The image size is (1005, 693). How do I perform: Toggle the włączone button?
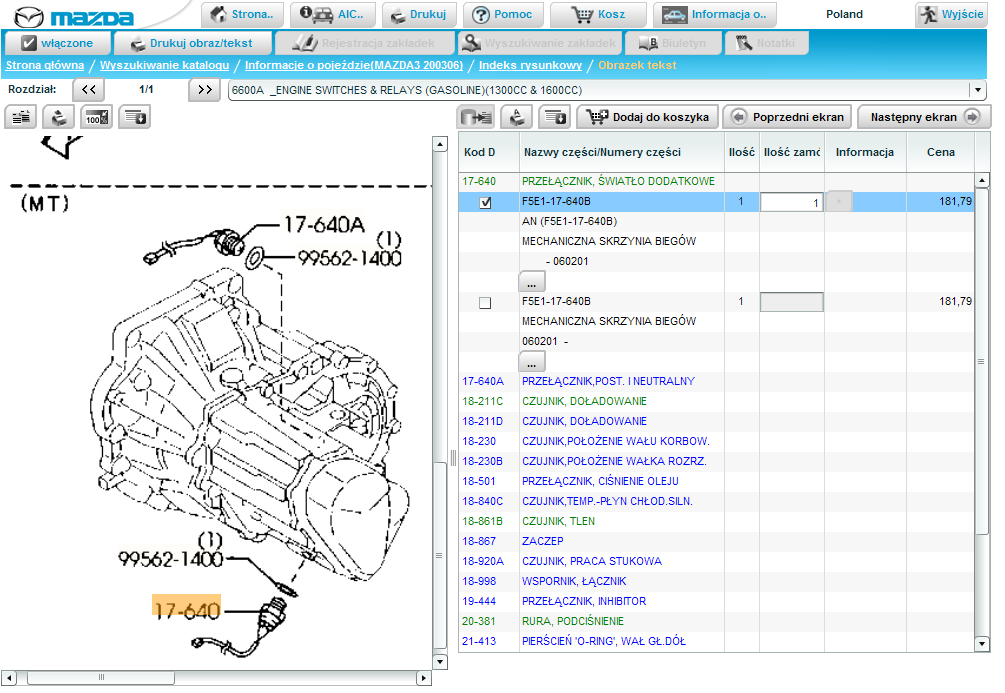point(57,44)
